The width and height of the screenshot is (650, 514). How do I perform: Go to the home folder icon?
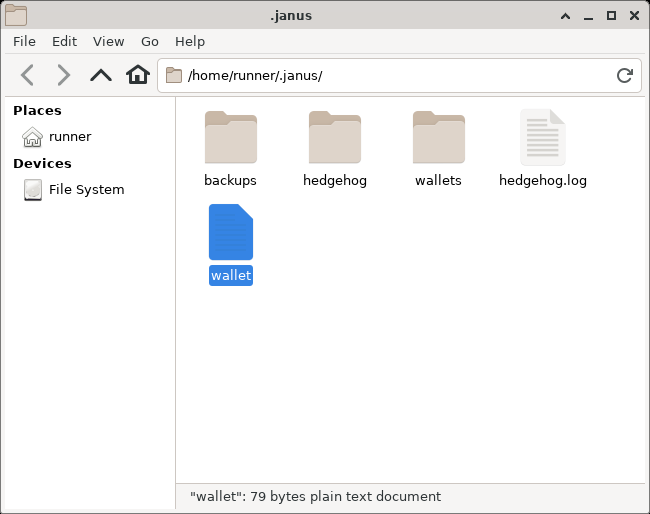pyautogui.click(x=138, y=75)
